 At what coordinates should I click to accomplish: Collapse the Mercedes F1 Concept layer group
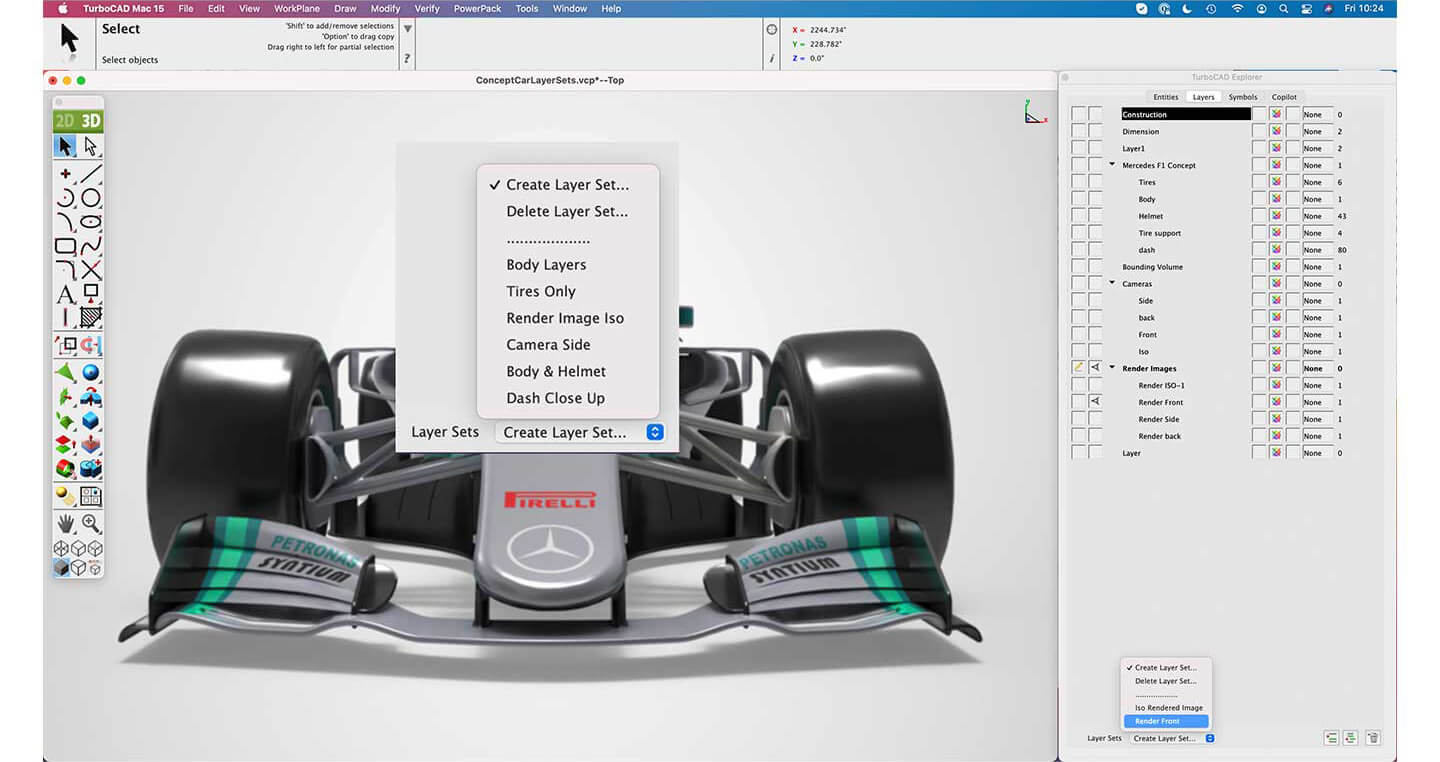pyautogui.click(x=1112, y=165)
